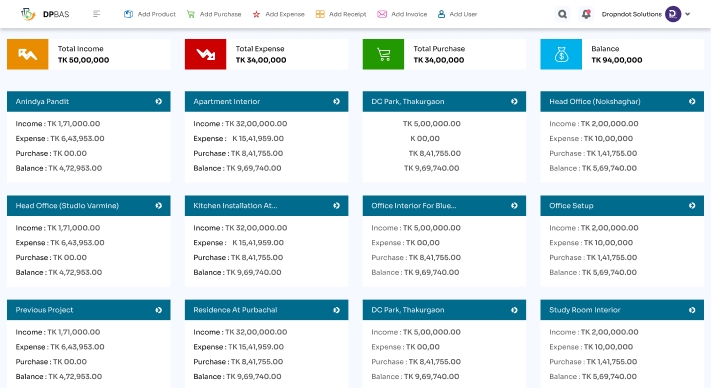Open Head Office (Nokshaghar) arrow icon
This screenshot has width=711, height=388.
pos(692,102)
